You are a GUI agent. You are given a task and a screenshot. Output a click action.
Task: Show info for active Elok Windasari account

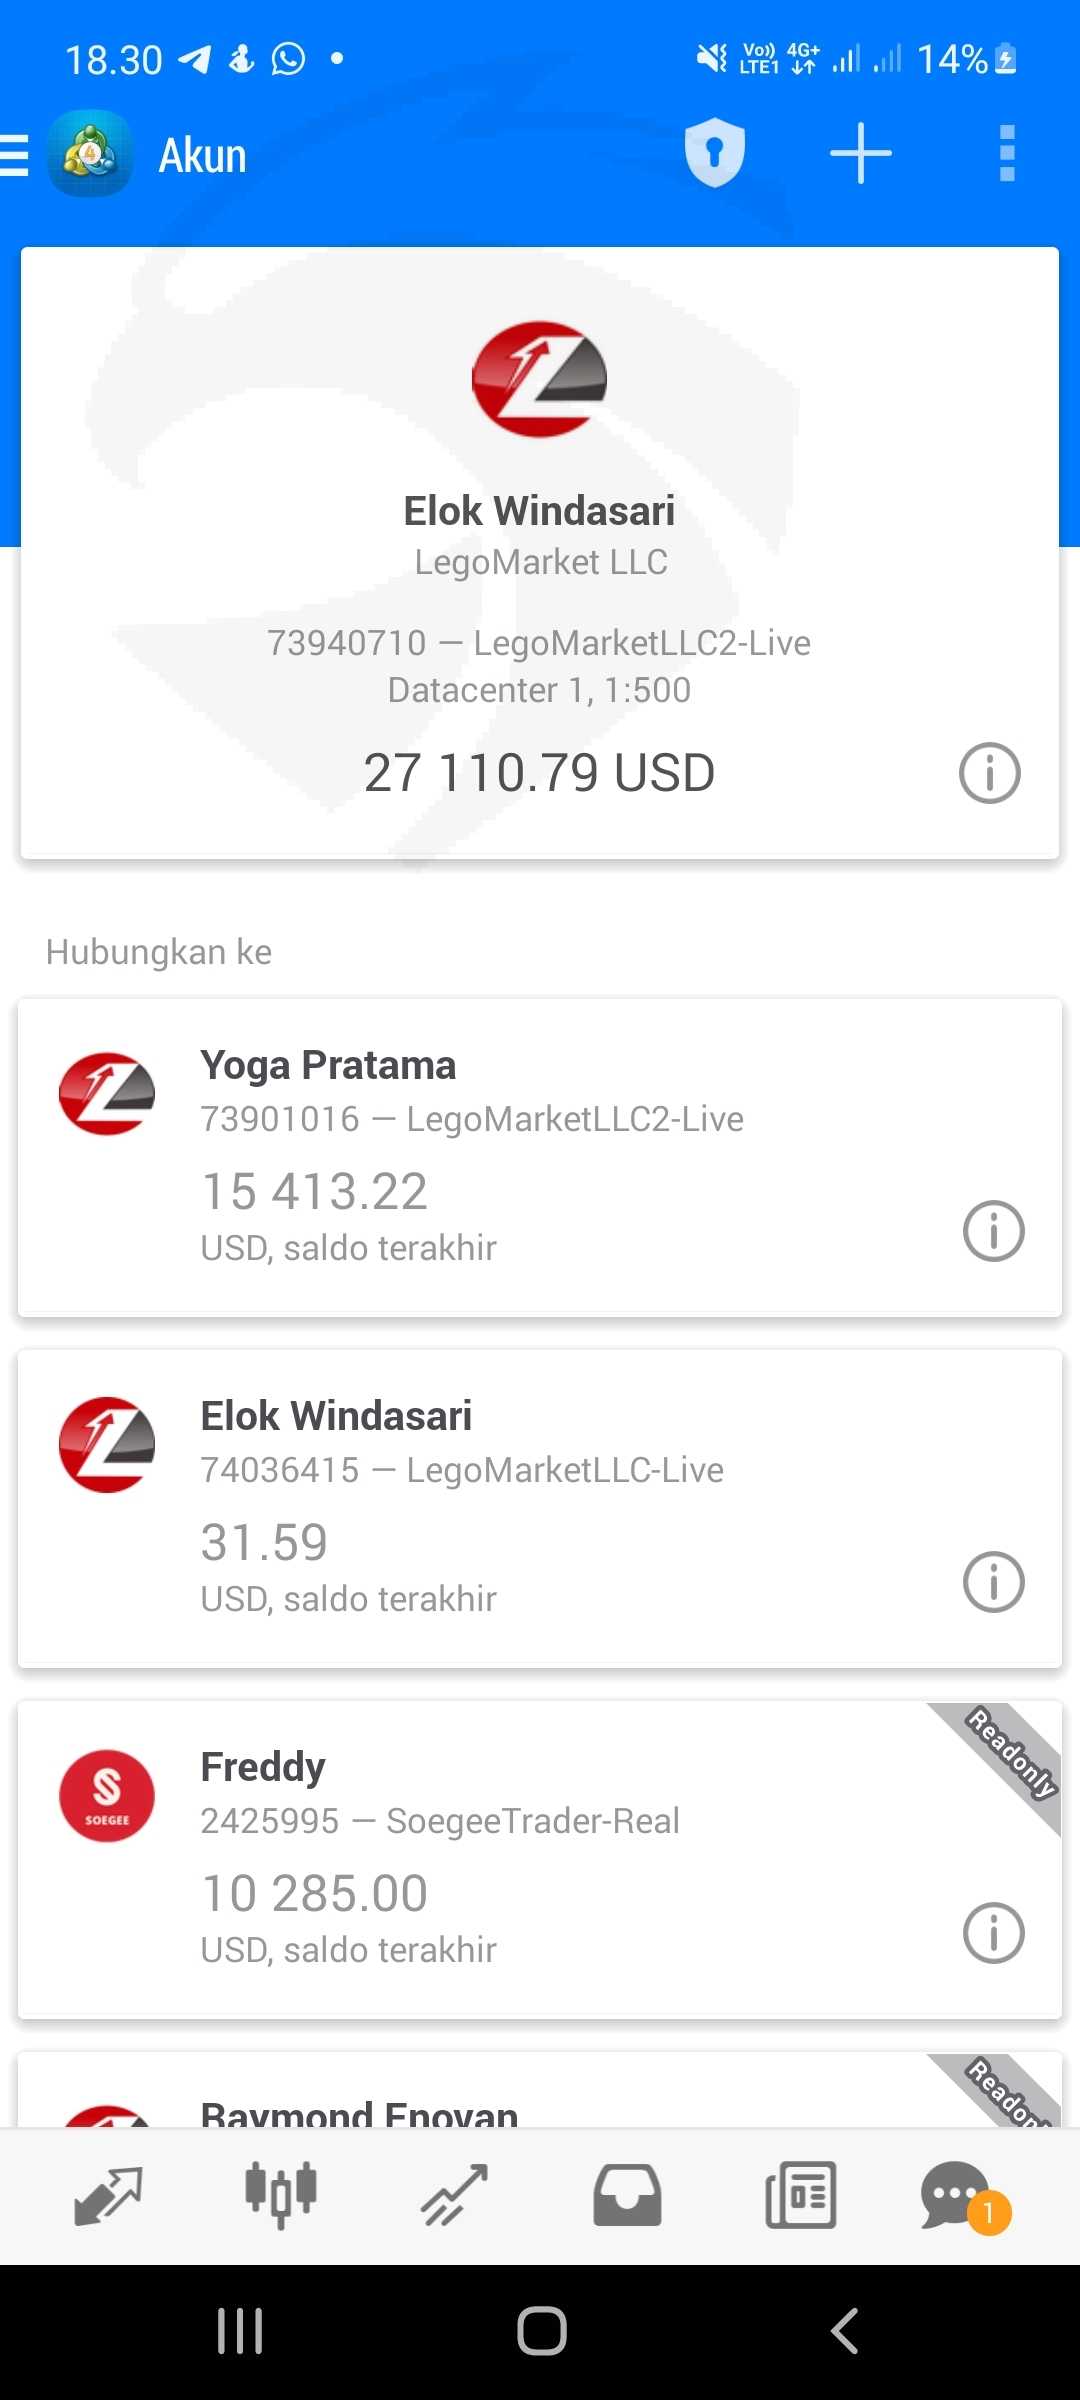pos(989,773)
